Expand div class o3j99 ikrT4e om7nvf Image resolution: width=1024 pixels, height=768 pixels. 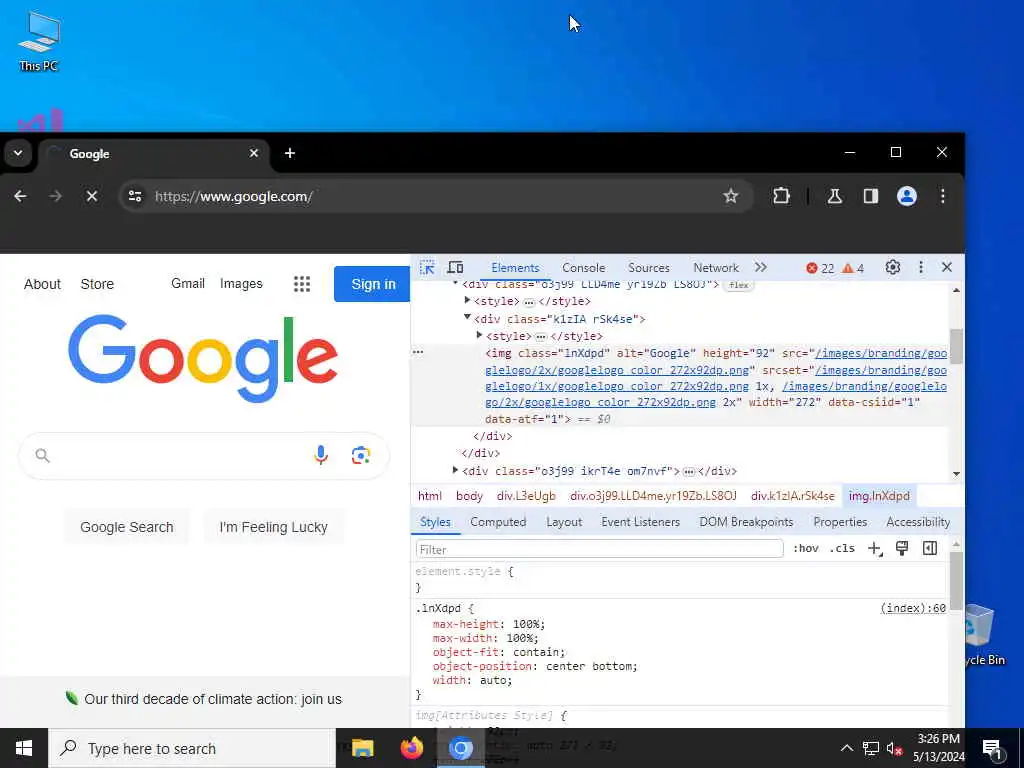click(x=455, y=470)
